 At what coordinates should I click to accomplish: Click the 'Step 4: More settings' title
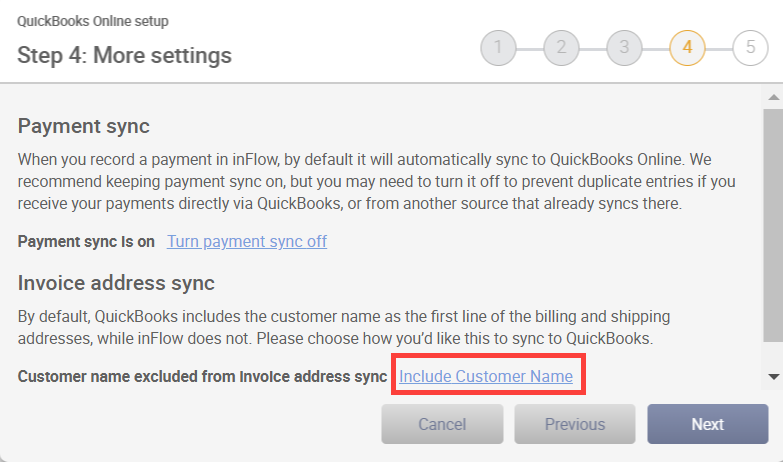pyautogui.click(x=124, y=55)
